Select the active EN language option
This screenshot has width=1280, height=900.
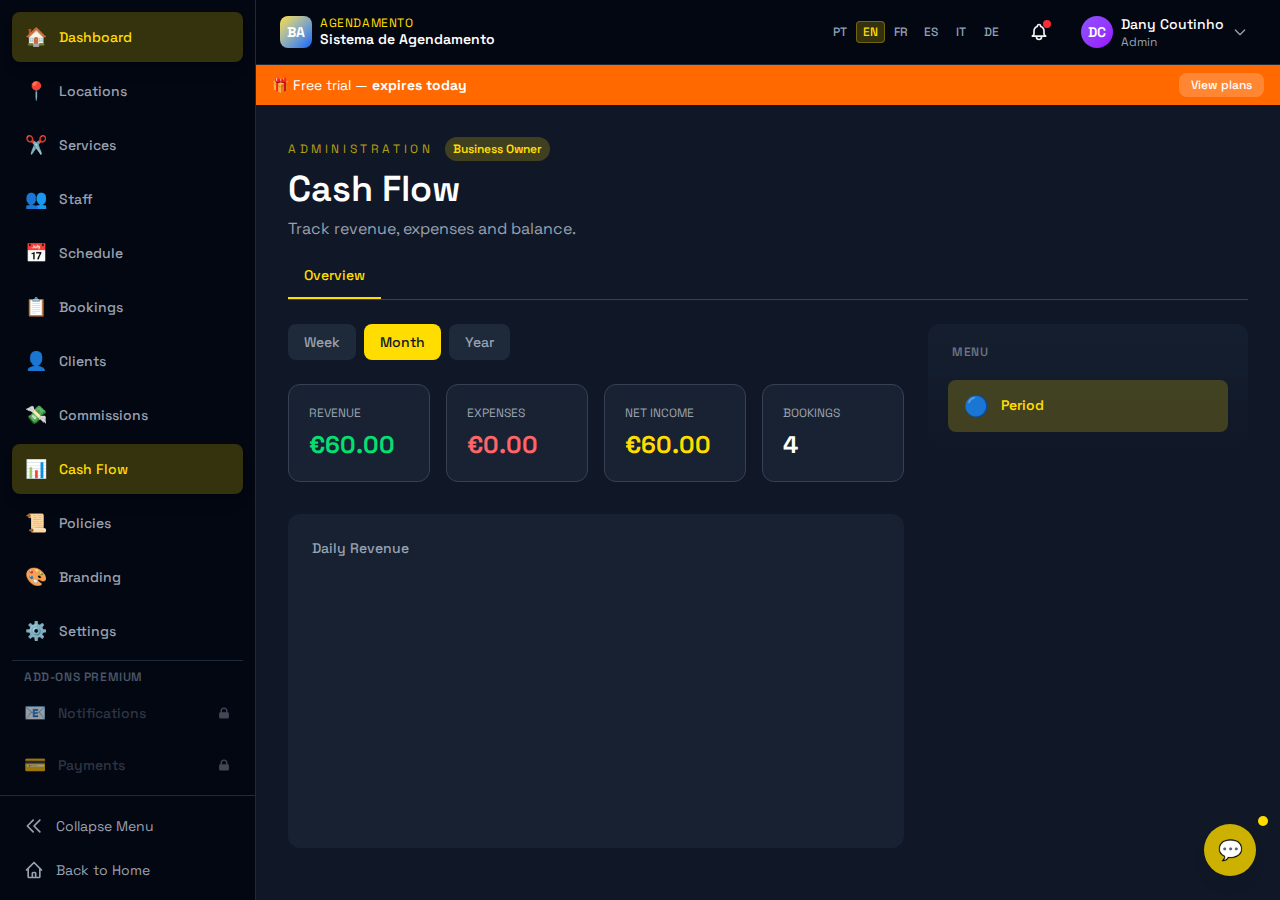pyautogui.click(x=870, y=32)
